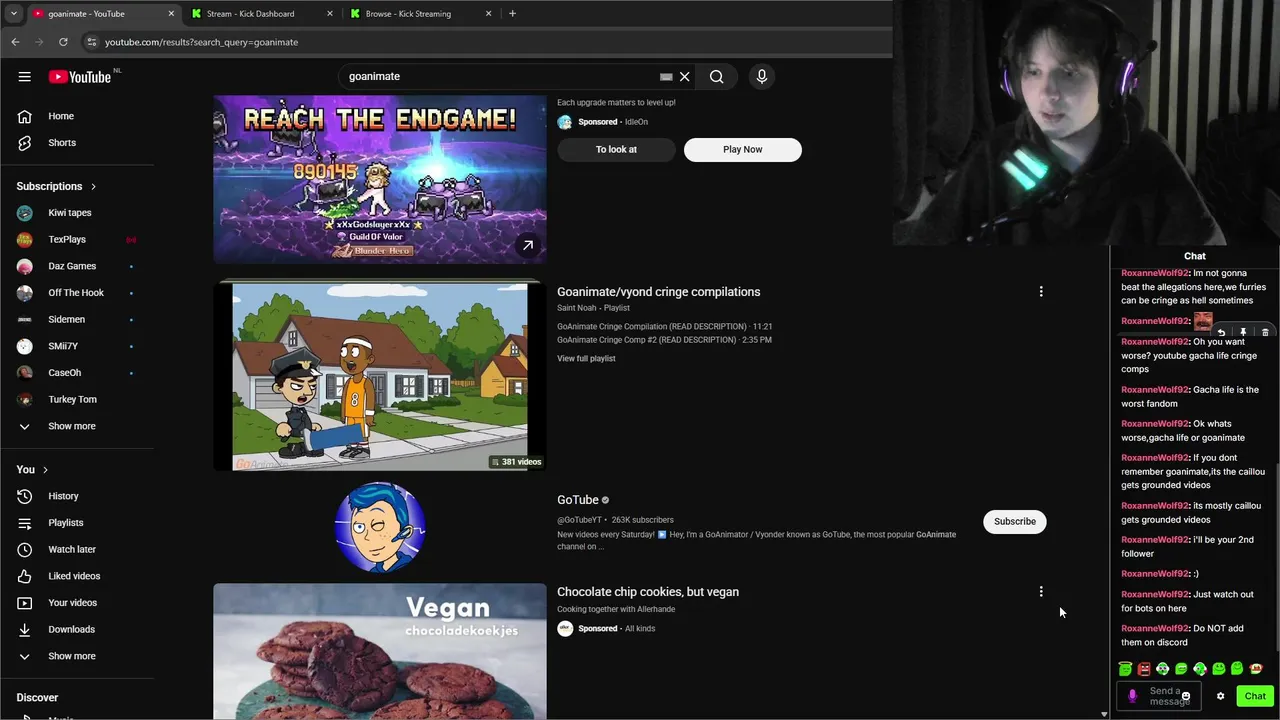Pick the angry red emote in chat
The image size is (1280, 720).
tap(1144, 669)
